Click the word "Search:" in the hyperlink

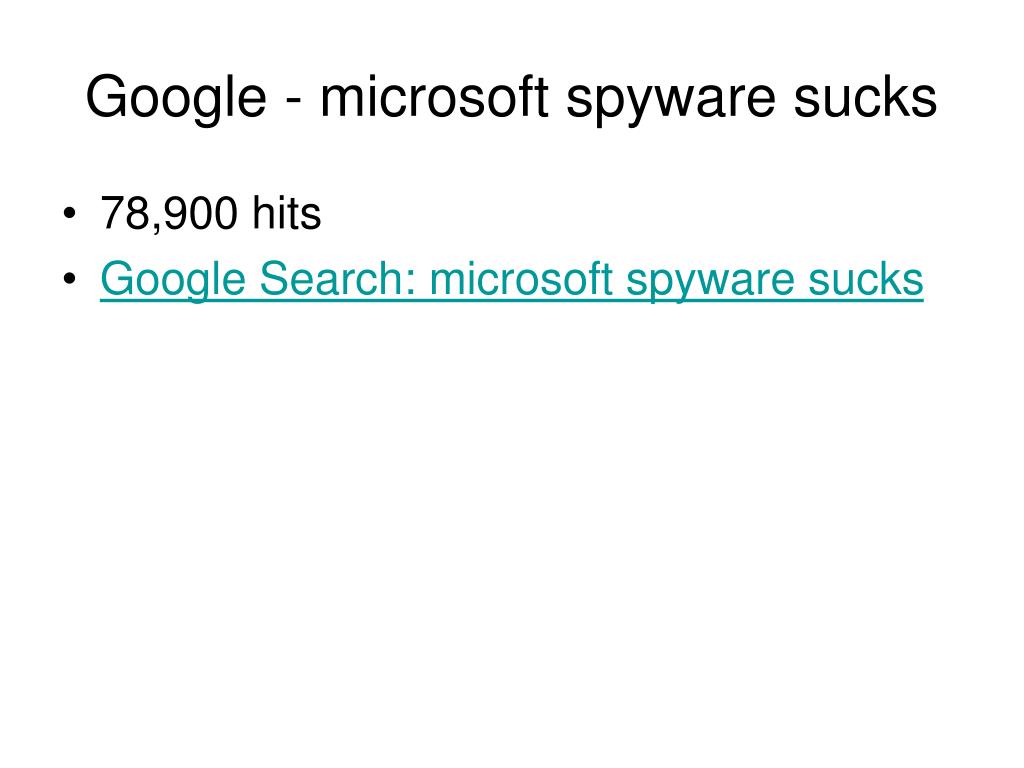coord(338,278)
